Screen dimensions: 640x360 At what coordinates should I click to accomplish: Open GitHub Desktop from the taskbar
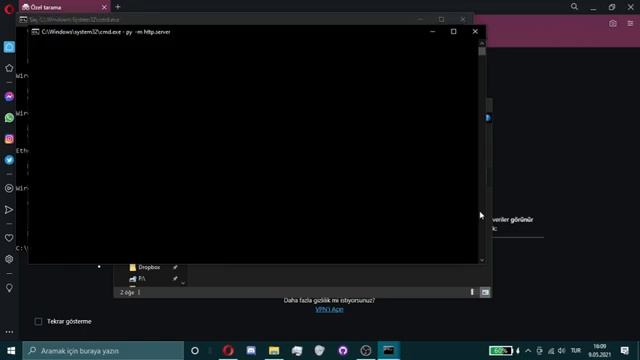point(343,351)
